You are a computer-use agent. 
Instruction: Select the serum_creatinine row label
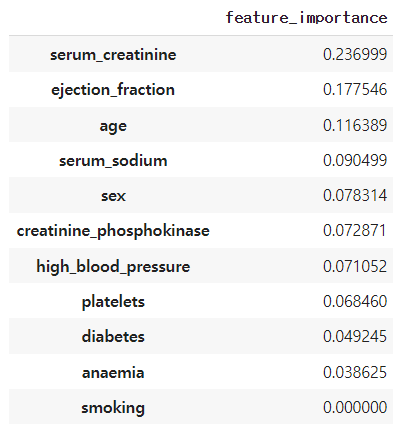tap(113, 55)
